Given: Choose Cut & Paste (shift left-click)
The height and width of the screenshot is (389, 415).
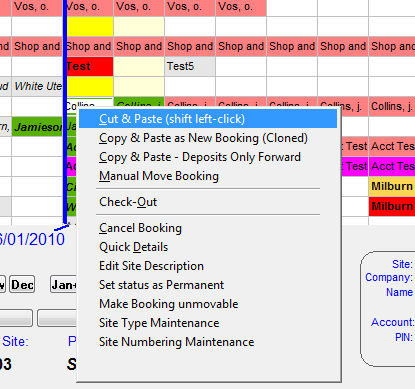Looking at the screenshot, I should 208,119.
